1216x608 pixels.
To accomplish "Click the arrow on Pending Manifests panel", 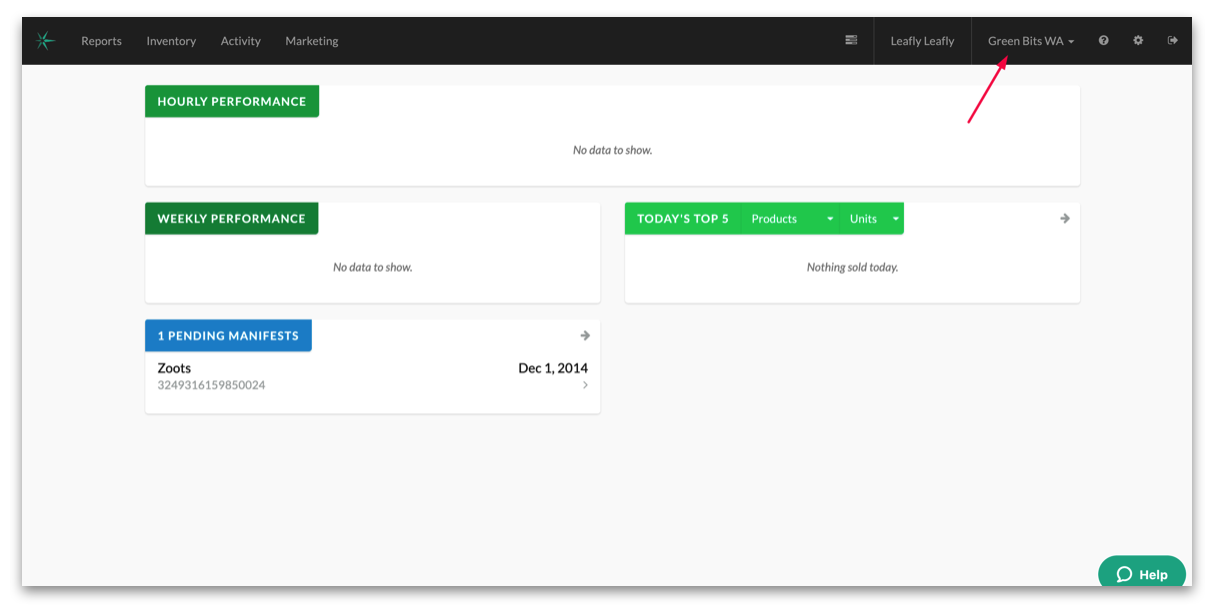I will [x=585, y=335].
